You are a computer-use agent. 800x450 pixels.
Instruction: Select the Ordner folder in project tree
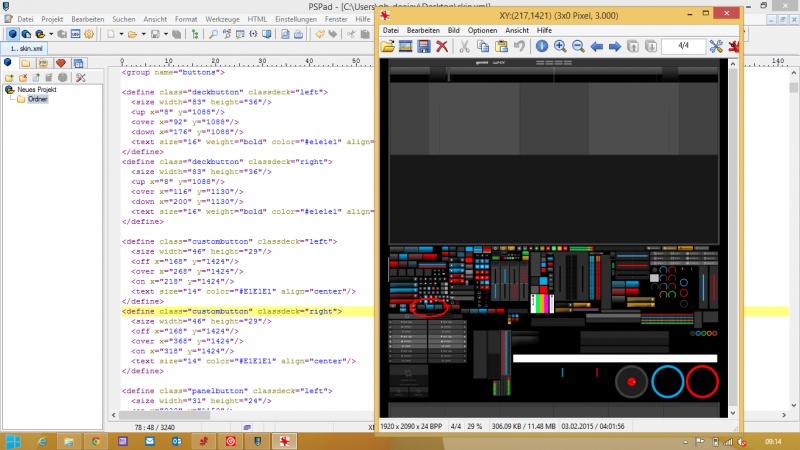coord(38,100)
